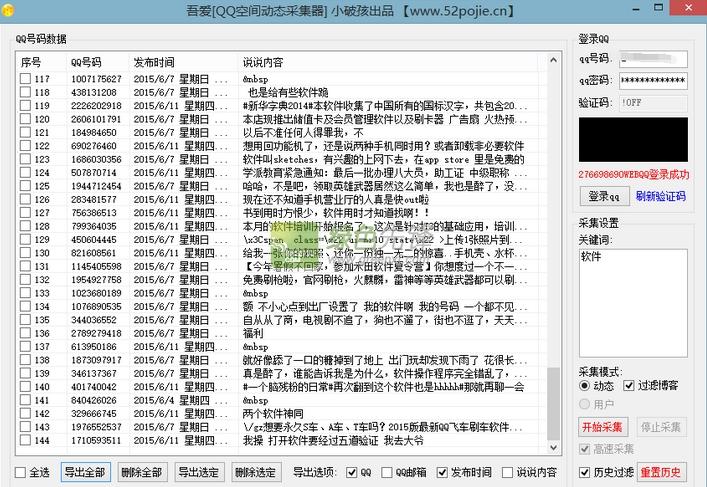Select the 动态 collection mode radio

tap(584, 386)
